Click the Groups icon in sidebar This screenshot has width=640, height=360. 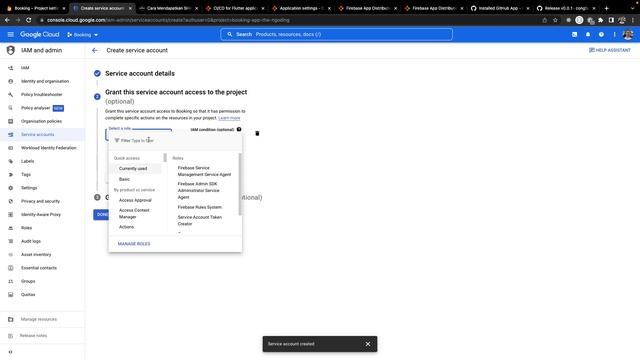tap(11, 281)
